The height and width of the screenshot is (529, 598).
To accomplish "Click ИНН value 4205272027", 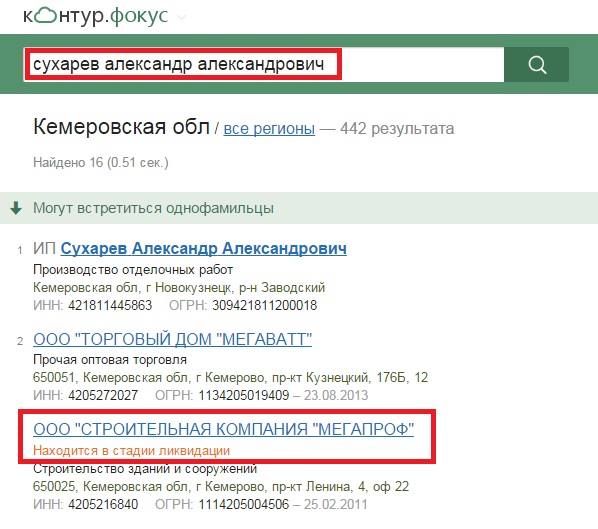I will [103, 396].
